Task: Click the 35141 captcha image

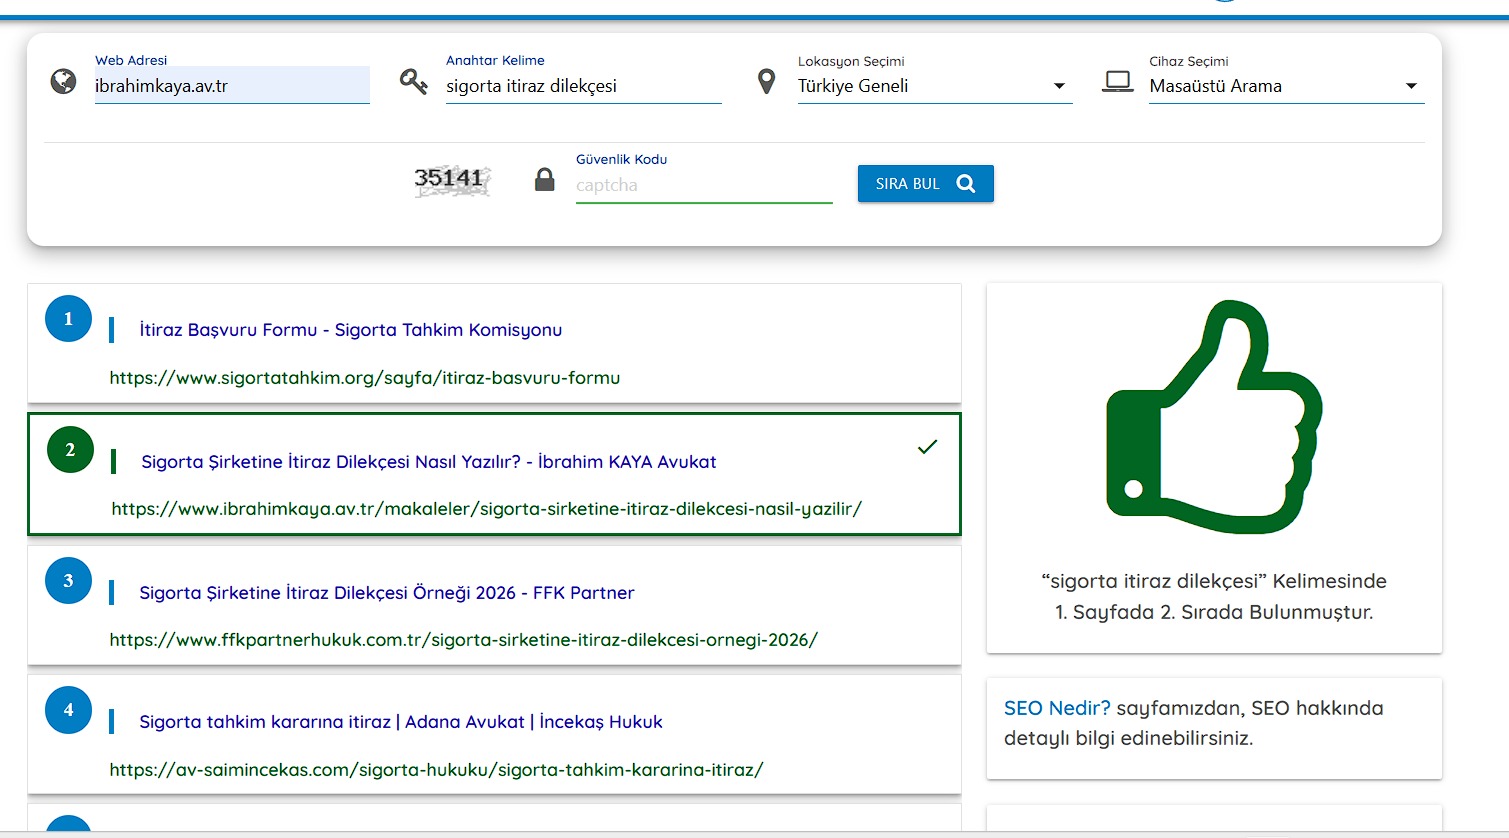Action: pyautogui.click(x=451, y=180)
